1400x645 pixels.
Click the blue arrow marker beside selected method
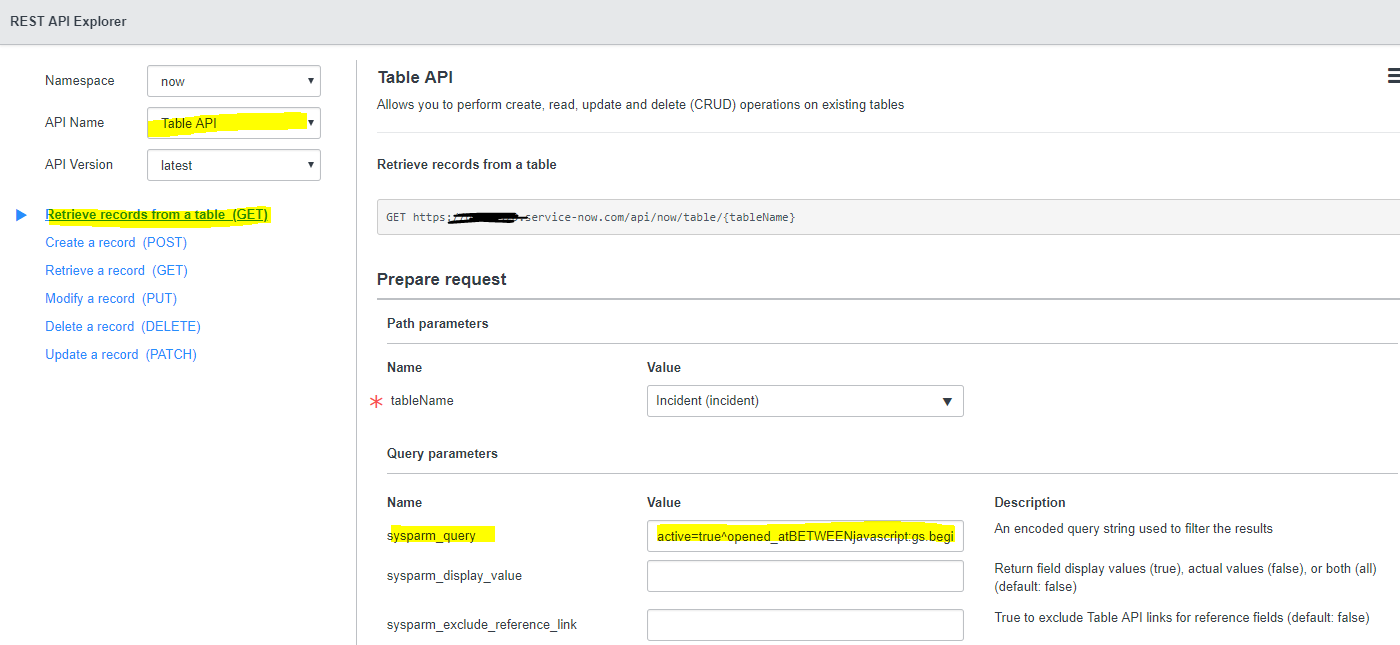tap(22, 215)
